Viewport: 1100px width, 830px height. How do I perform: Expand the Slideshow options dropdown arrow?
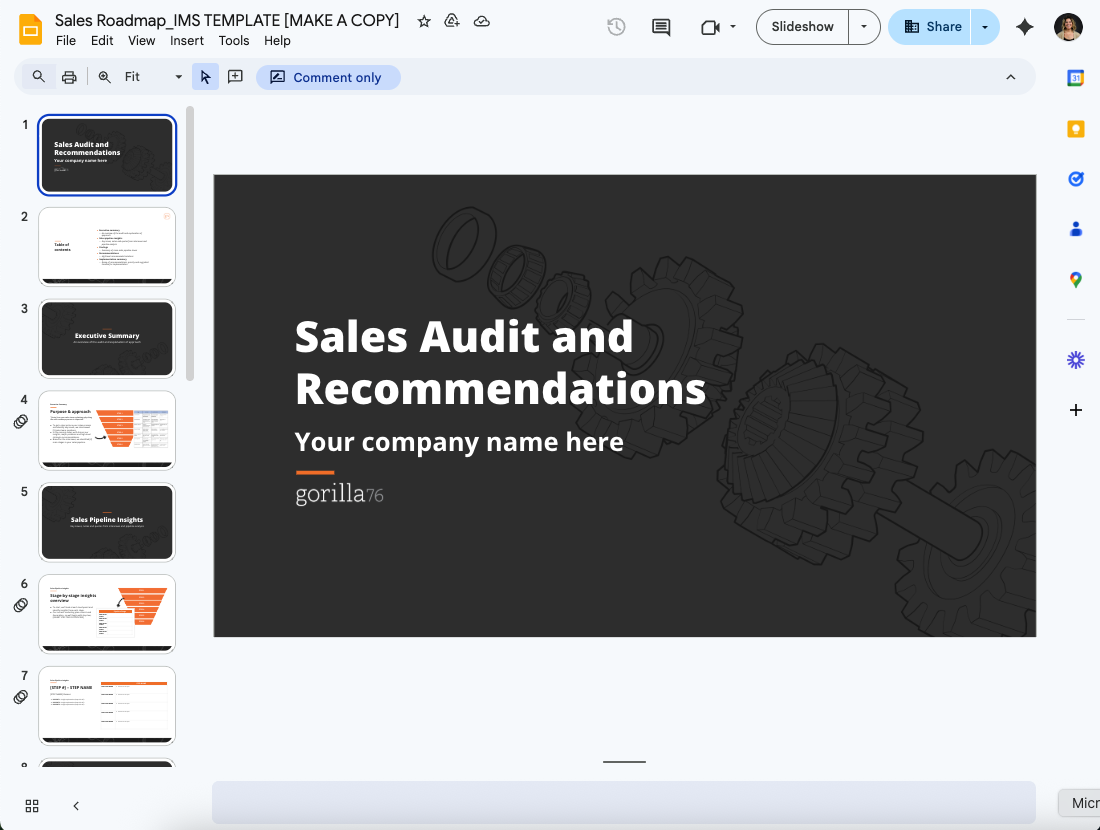coord(864,27)
